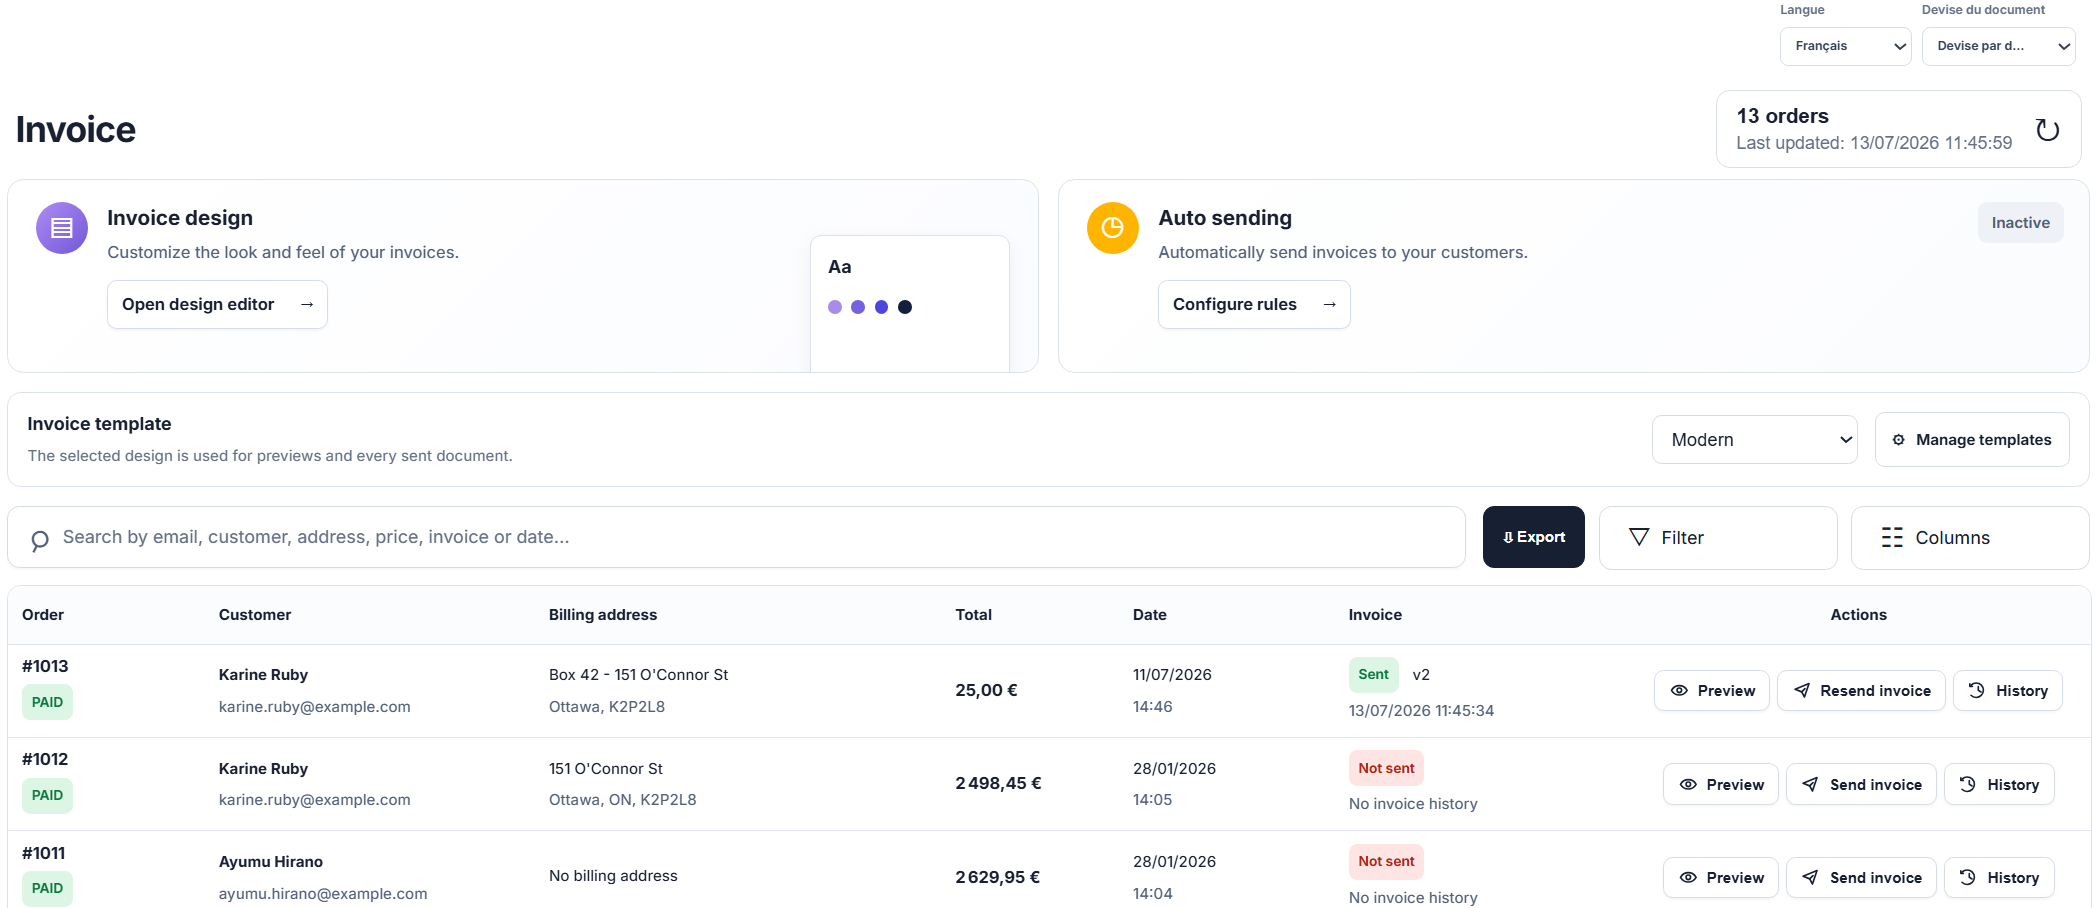Image resolution: width=2097 pixels, height=908 pixels.
Task: Click the lightest purple color dot
Action: (x=835, y=307)
